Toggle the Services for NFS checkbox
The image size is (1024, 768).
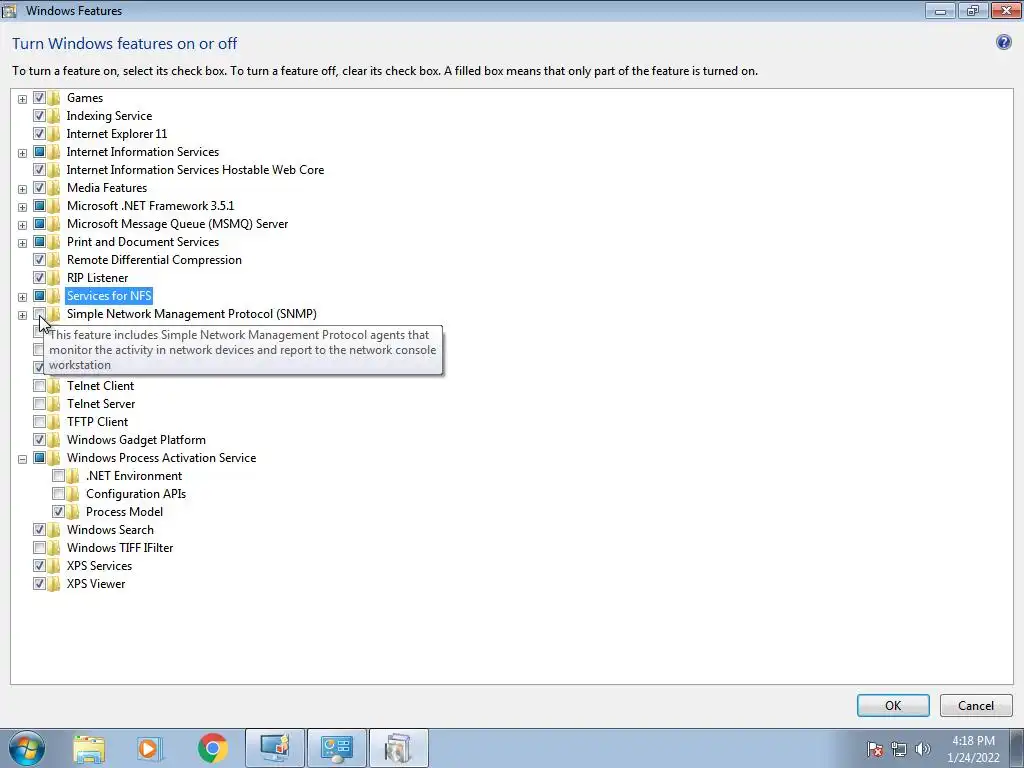(39, 296)
